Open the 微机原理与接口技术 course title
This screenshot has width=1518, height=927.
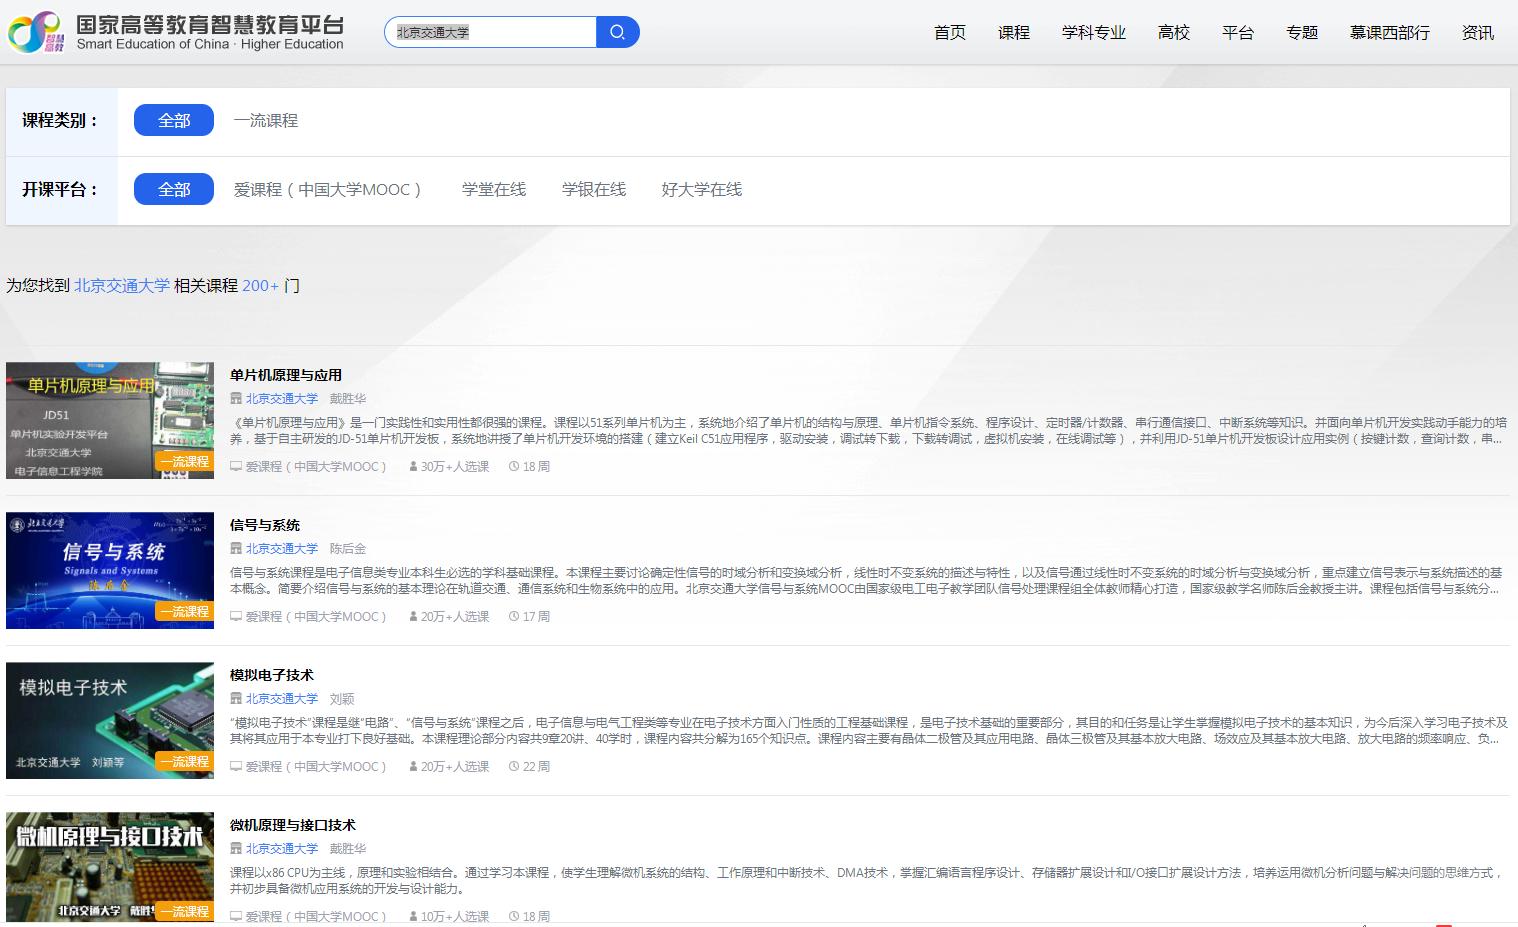(x=293, y=825)
